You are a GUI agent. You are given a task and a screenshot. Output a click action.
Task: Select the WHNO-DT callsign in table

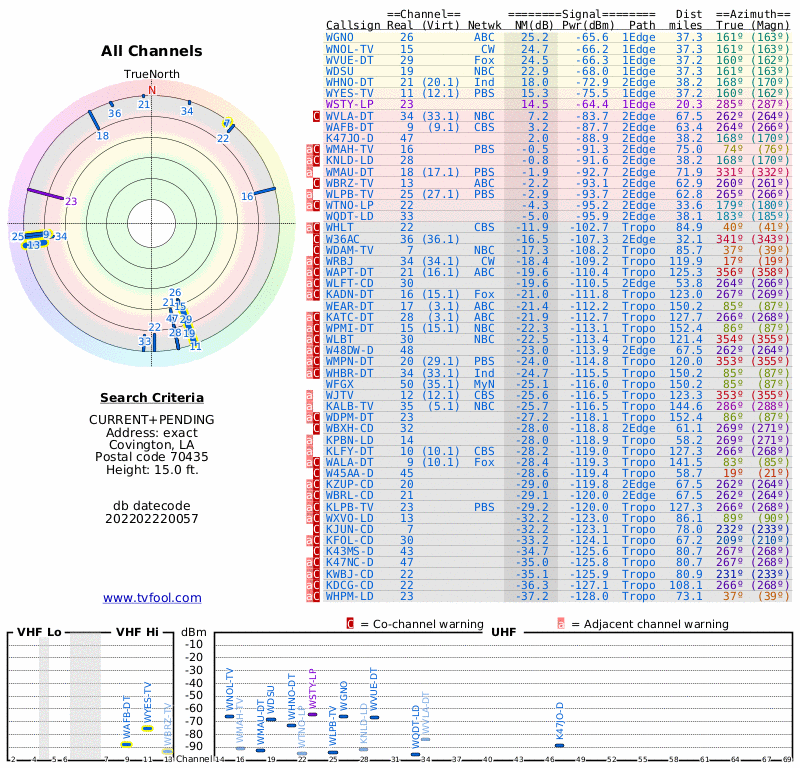coord(349,83)
